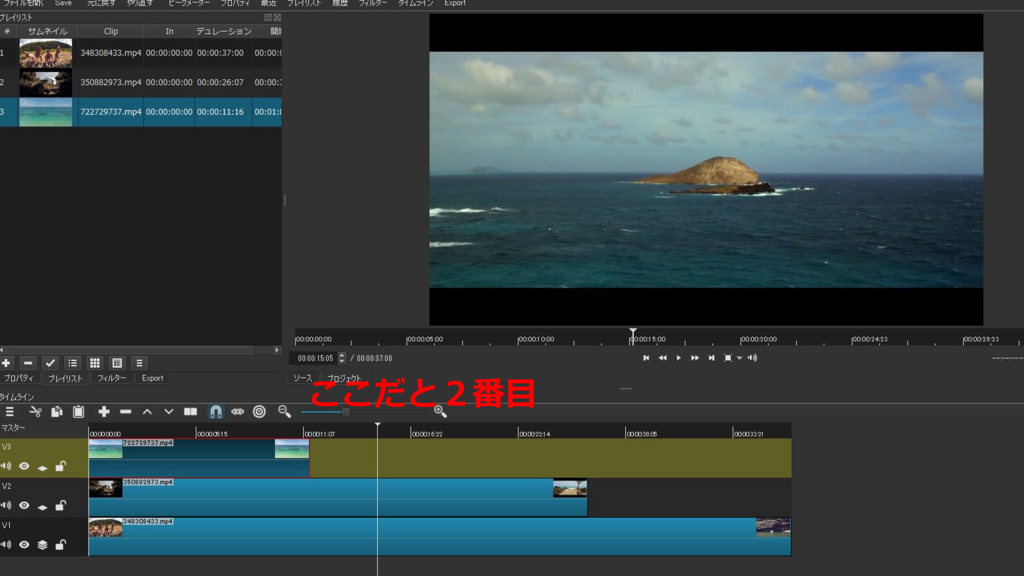
Task: Add clip to playlist with plus button
Action: pos(7,363)
